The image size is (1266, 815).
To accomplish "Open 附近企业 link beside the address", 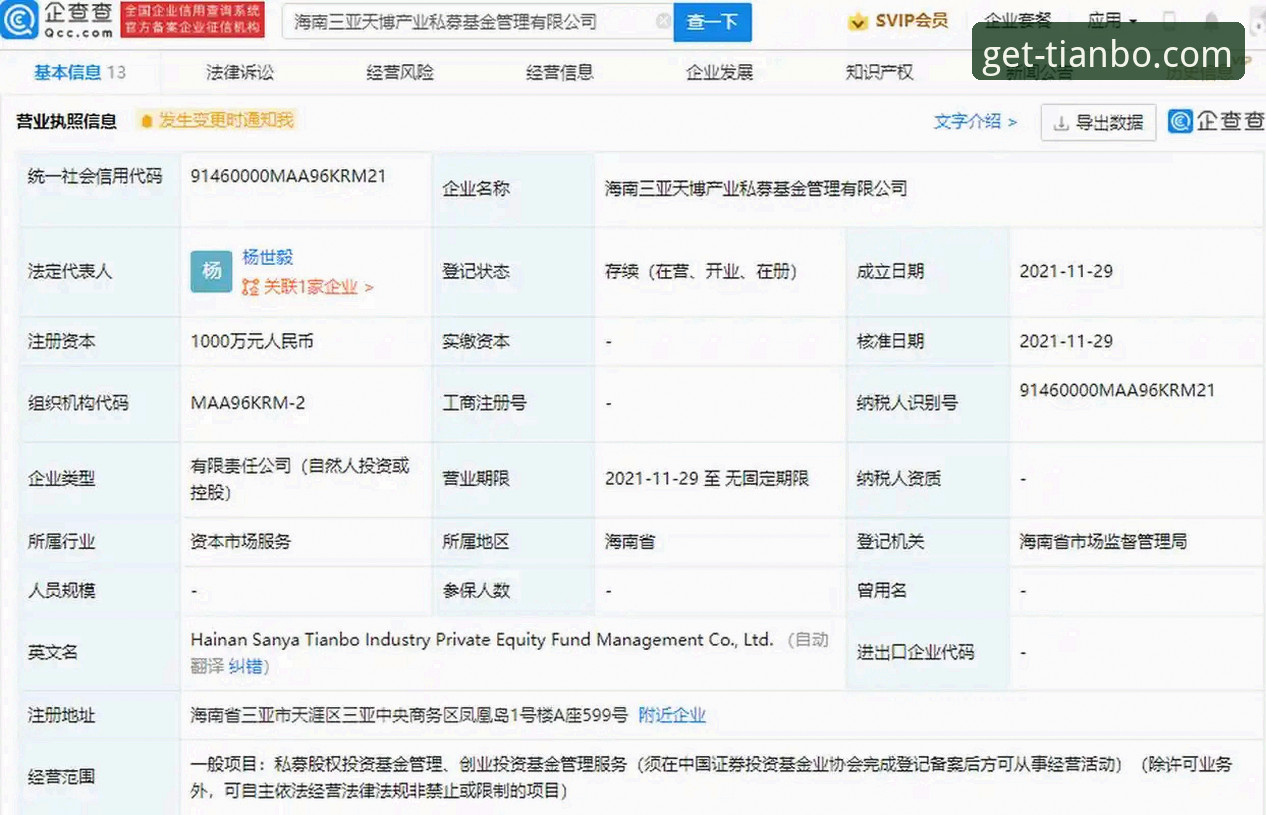I will (x=672, y=715).
